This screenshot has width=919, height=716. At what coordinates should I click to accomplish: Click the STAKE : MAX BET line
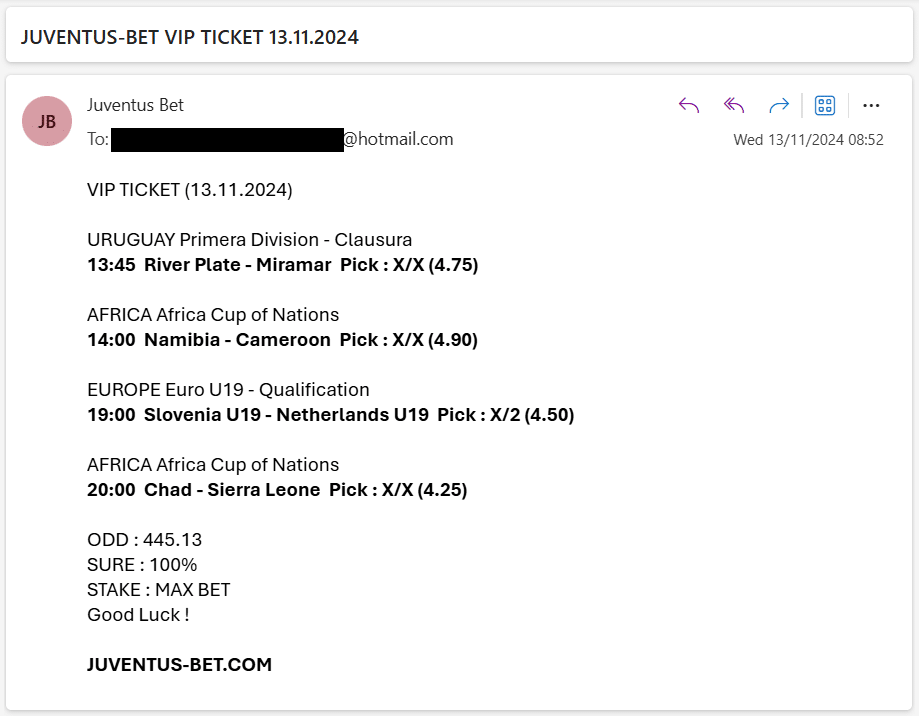[x=159, y=589]
